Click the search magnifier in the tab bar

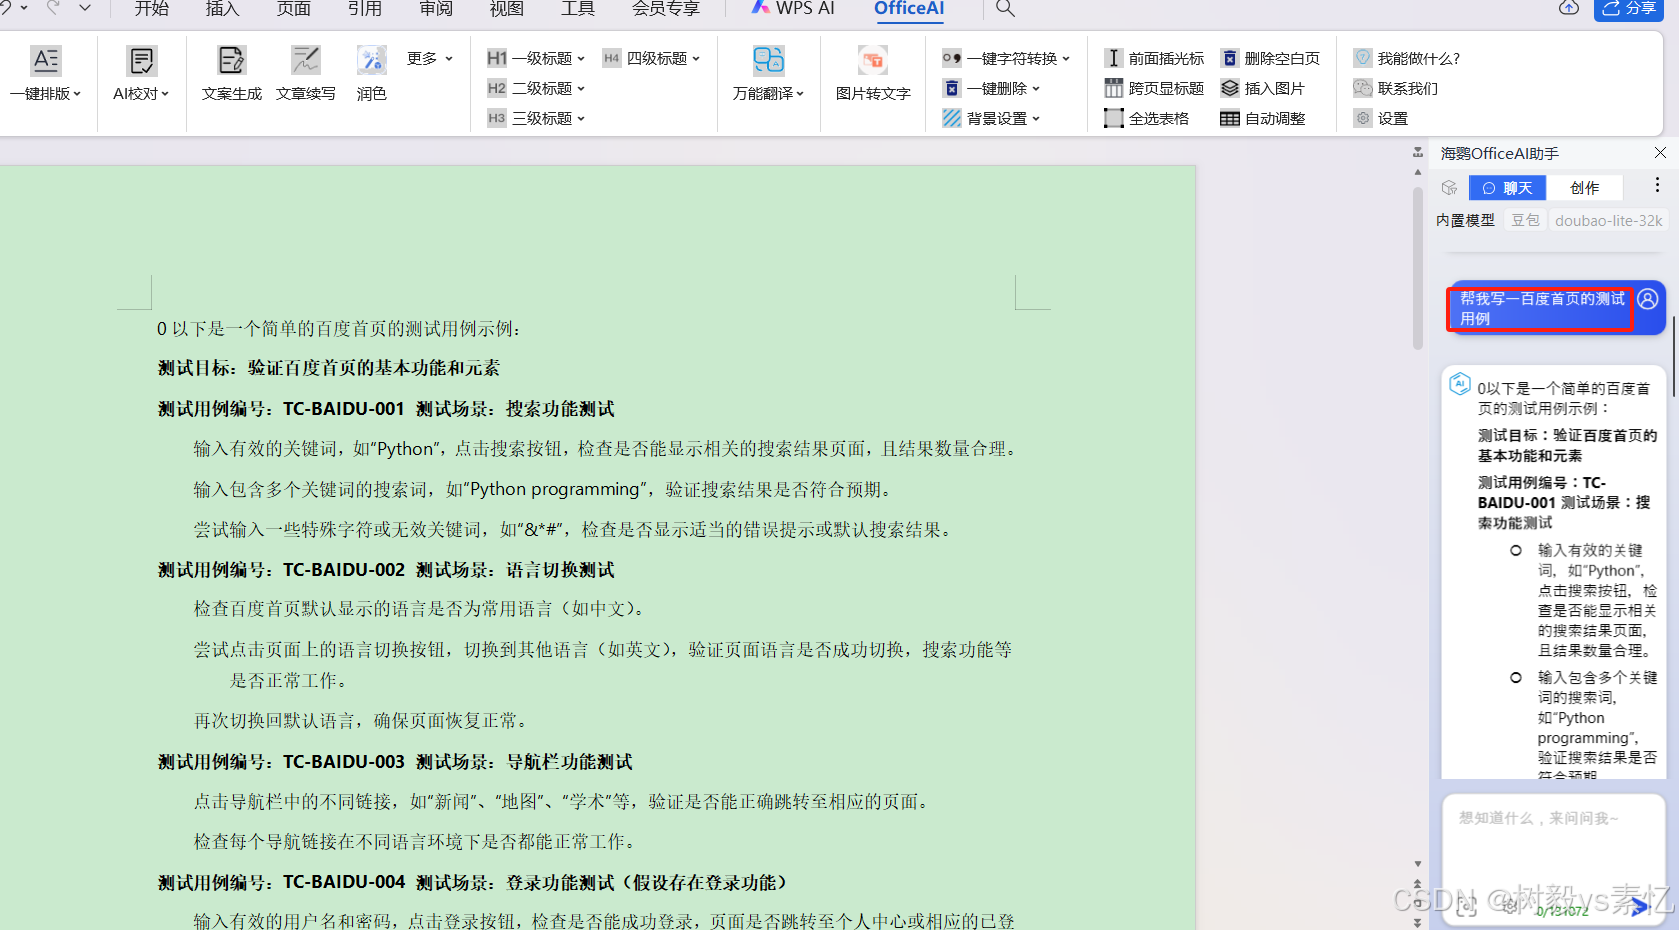(1005, 9)
